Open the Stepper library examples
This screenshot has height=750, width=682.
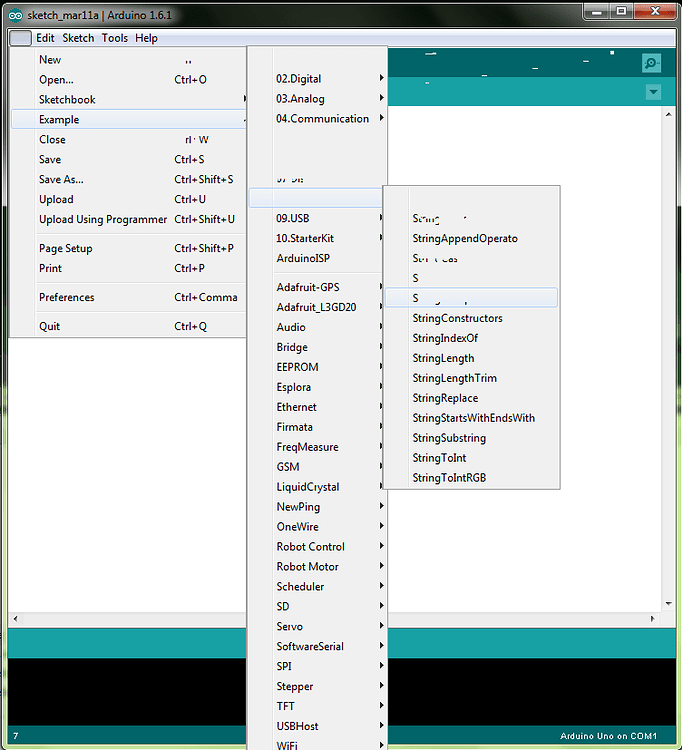[318, 686]
